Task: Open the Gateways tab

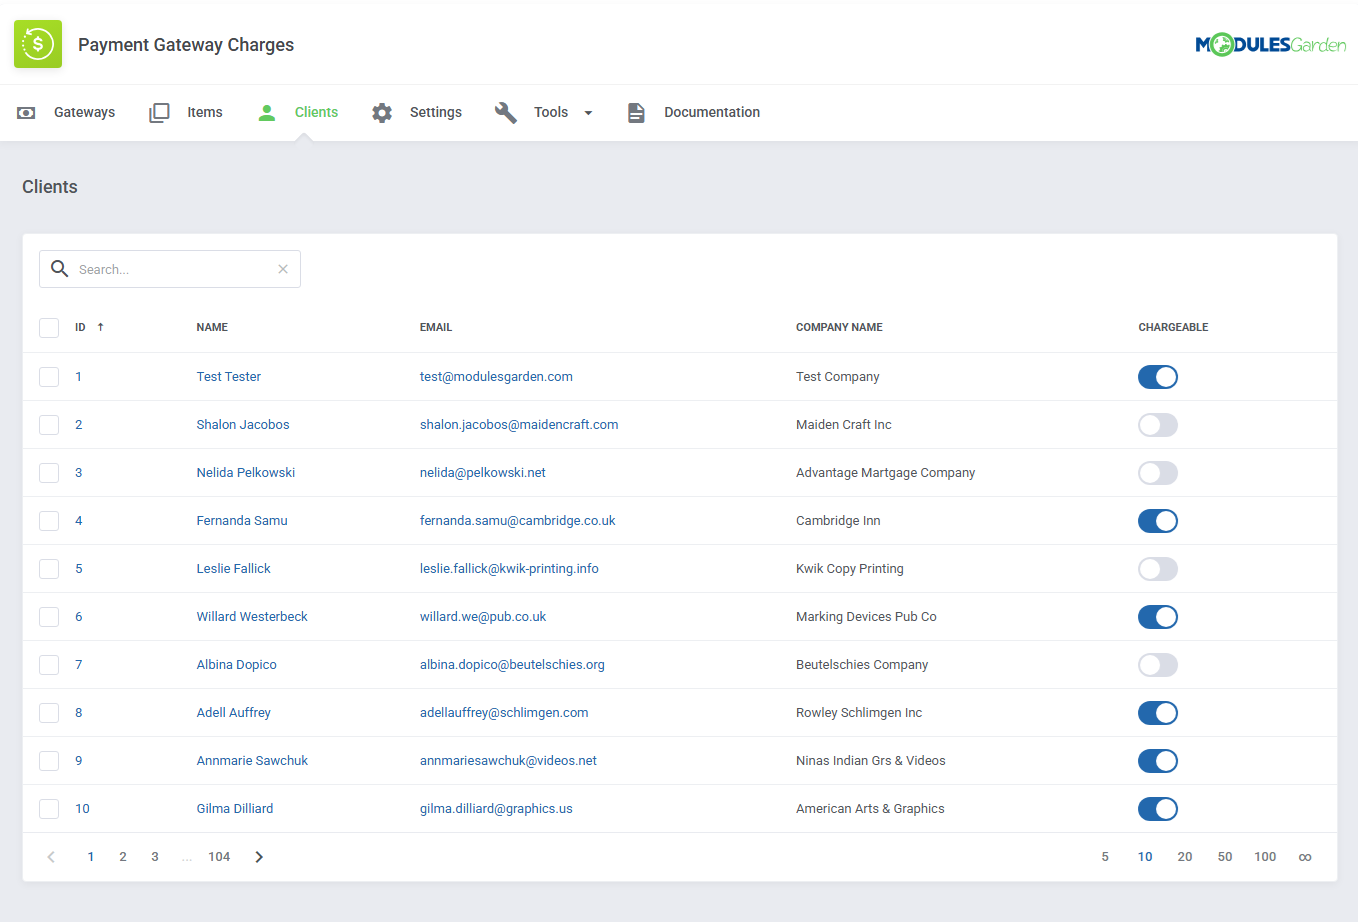Action: [84, 112]
